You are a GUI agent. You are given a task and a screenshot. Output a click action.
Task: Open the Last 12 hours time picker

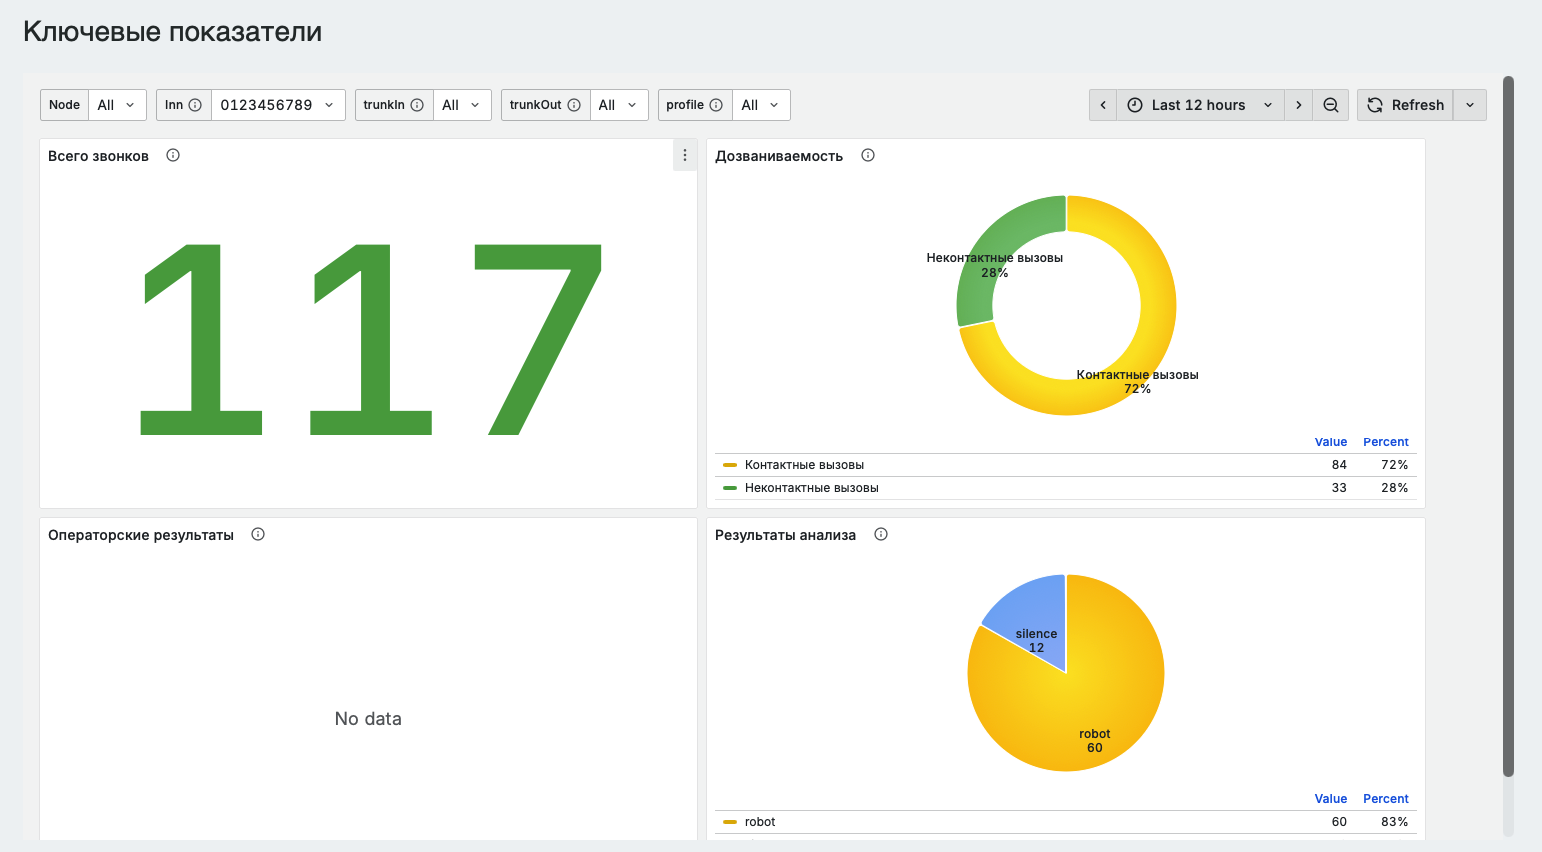tap(1200, 105)
